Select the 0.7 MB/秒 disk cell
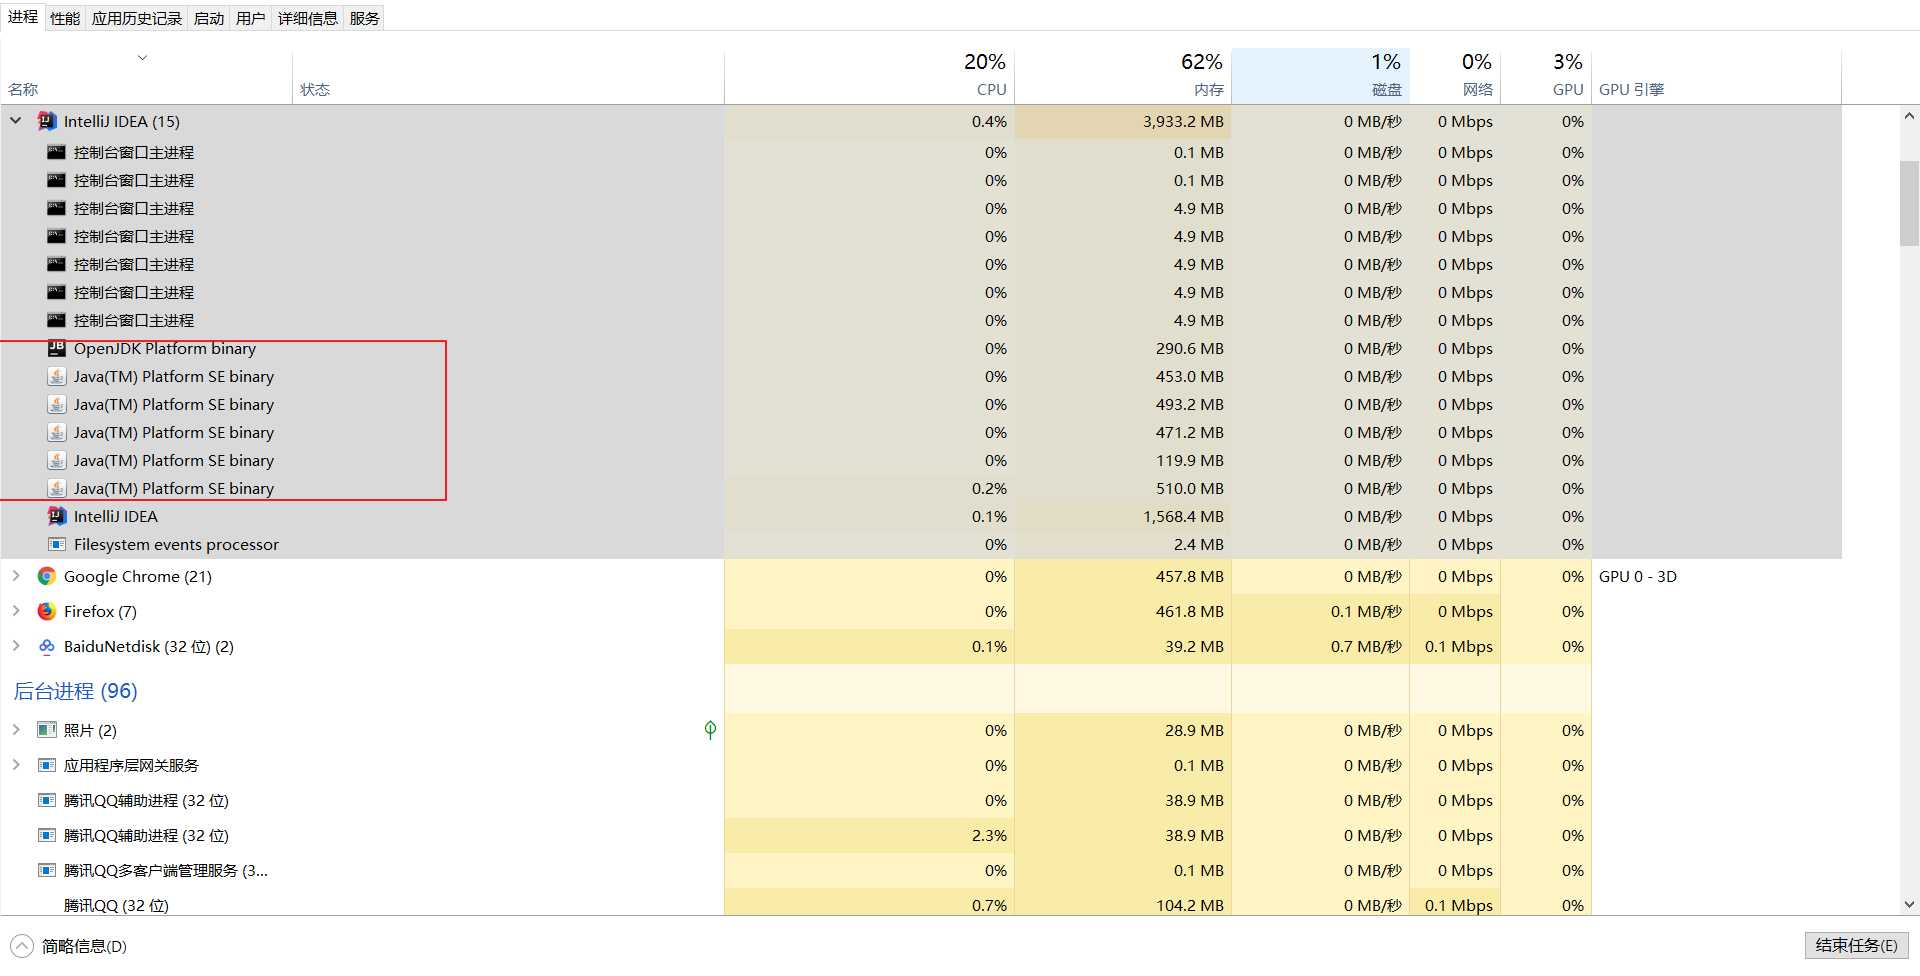Image resolution: width=1920 pixels, height=976 pixels. click(x=1320, y=646)
